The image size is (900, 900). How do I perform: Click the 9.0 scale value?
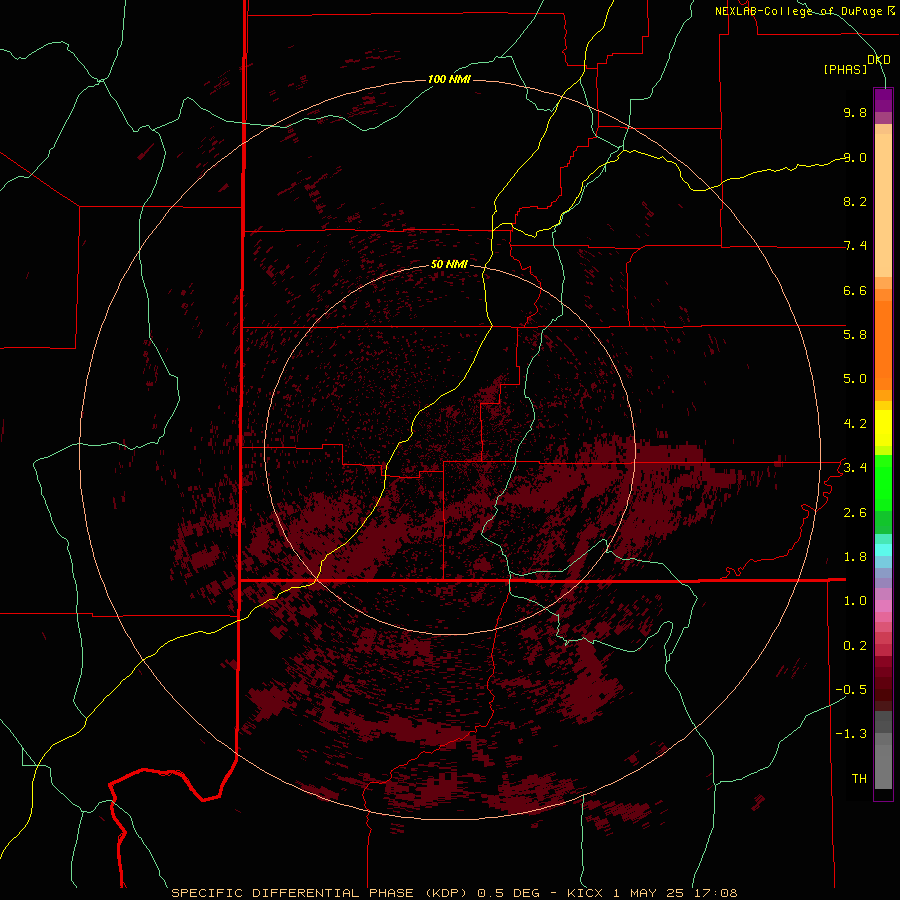click(x=855, y=157)
